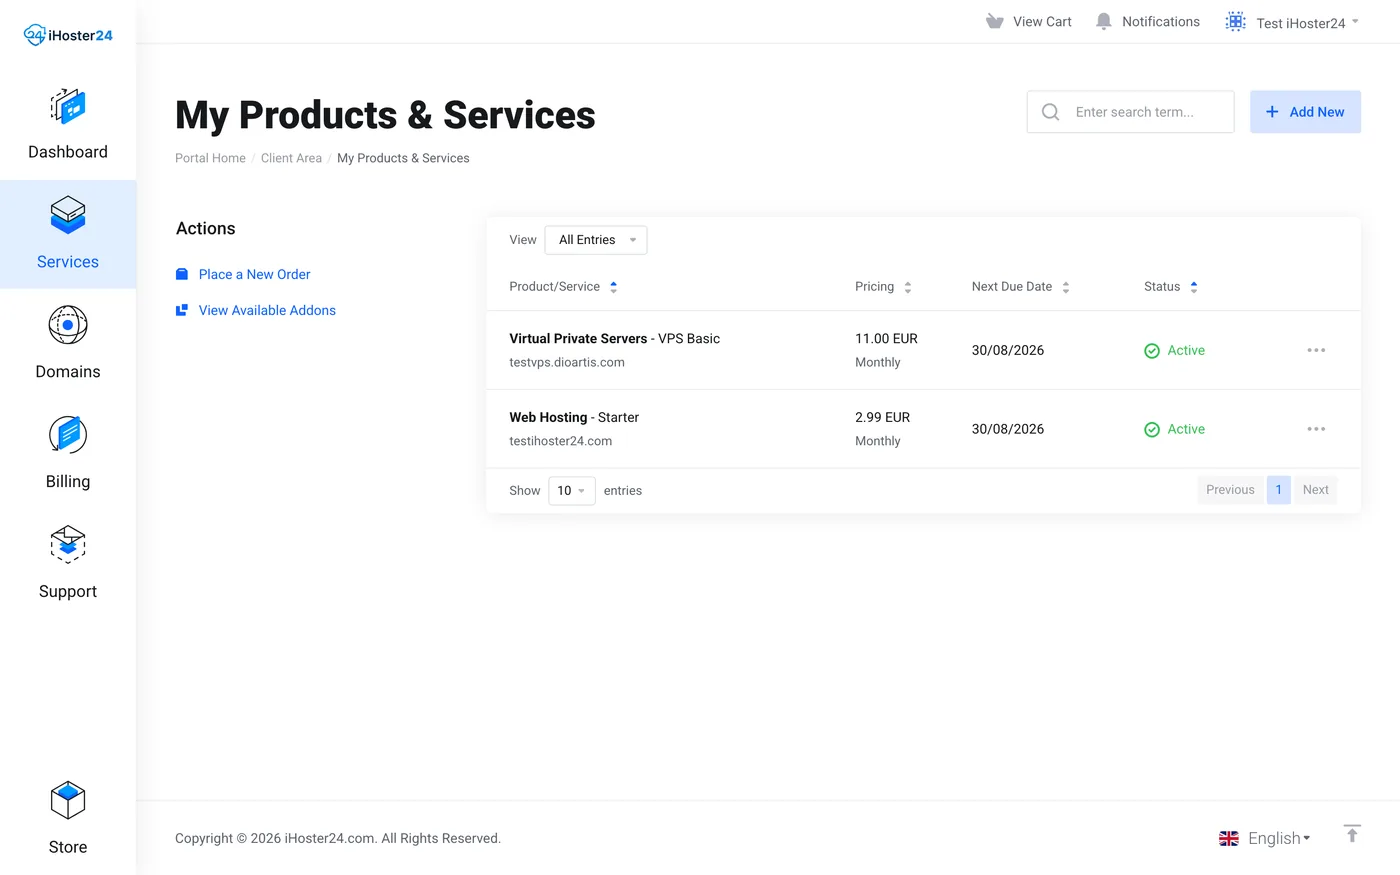1400x875 pixels.
Task: Click the View Available Addons icon
Action: (182, 310)
